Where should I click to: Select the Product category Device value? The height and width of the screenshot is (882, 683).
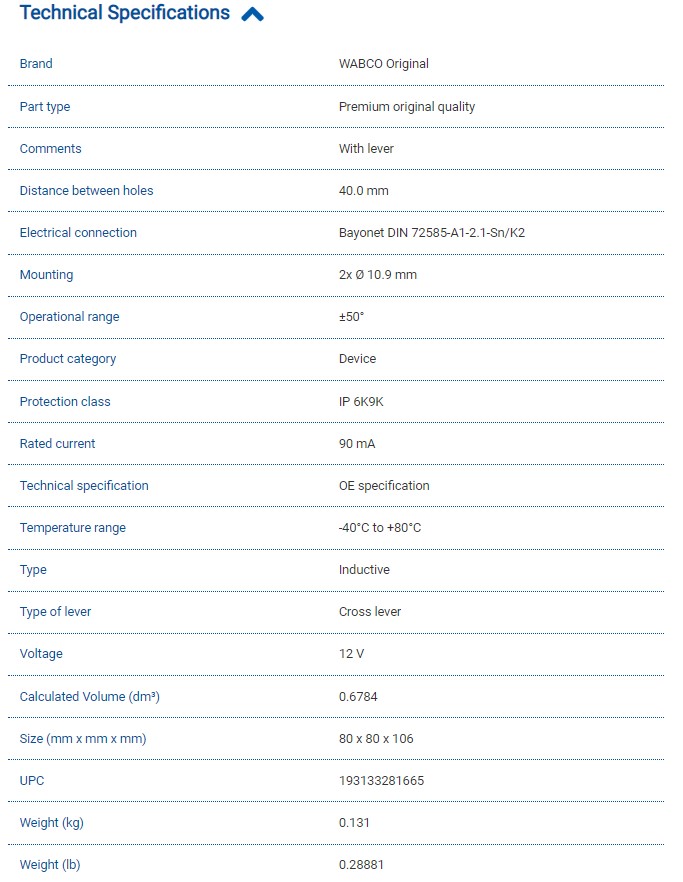pyautogui.click(x=357, y=359)
